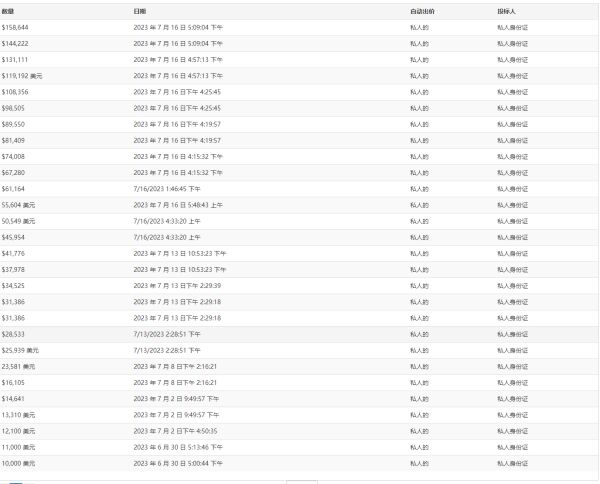Select the $89,550 bid amount
The height and width of the screenshot is (484, 600).
point(15,124)
